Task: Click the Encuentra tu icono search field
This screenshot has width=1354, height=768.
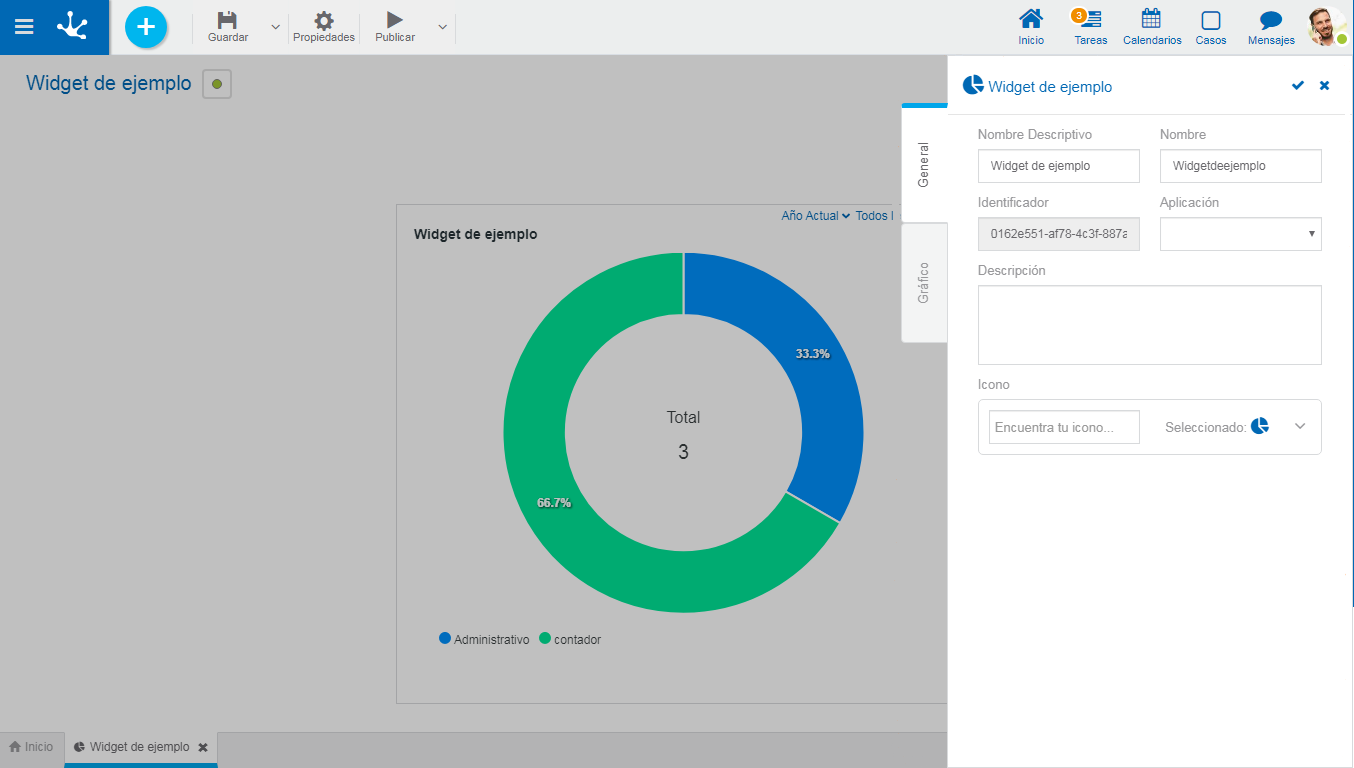Action: [1064, 427]
